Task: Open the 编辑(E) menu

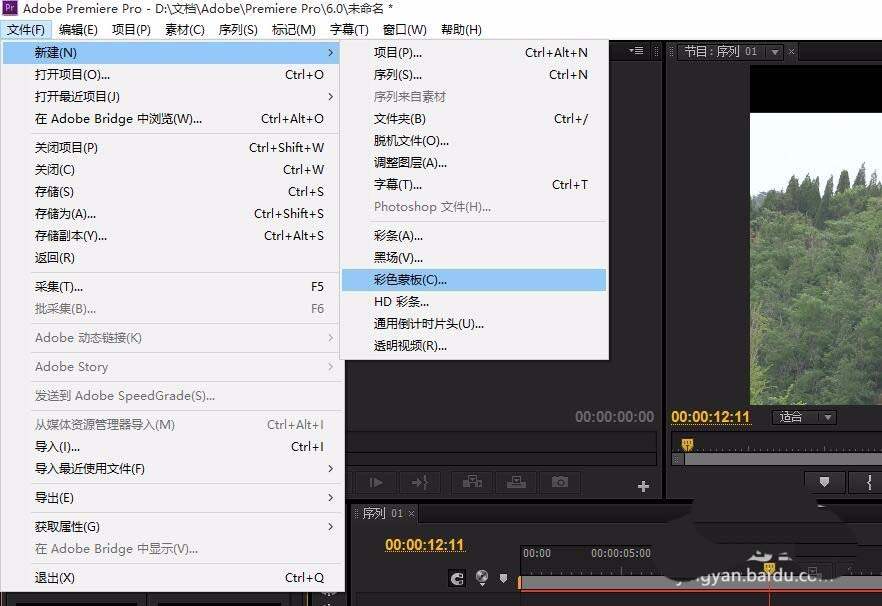Action: (x=78, y=30)
